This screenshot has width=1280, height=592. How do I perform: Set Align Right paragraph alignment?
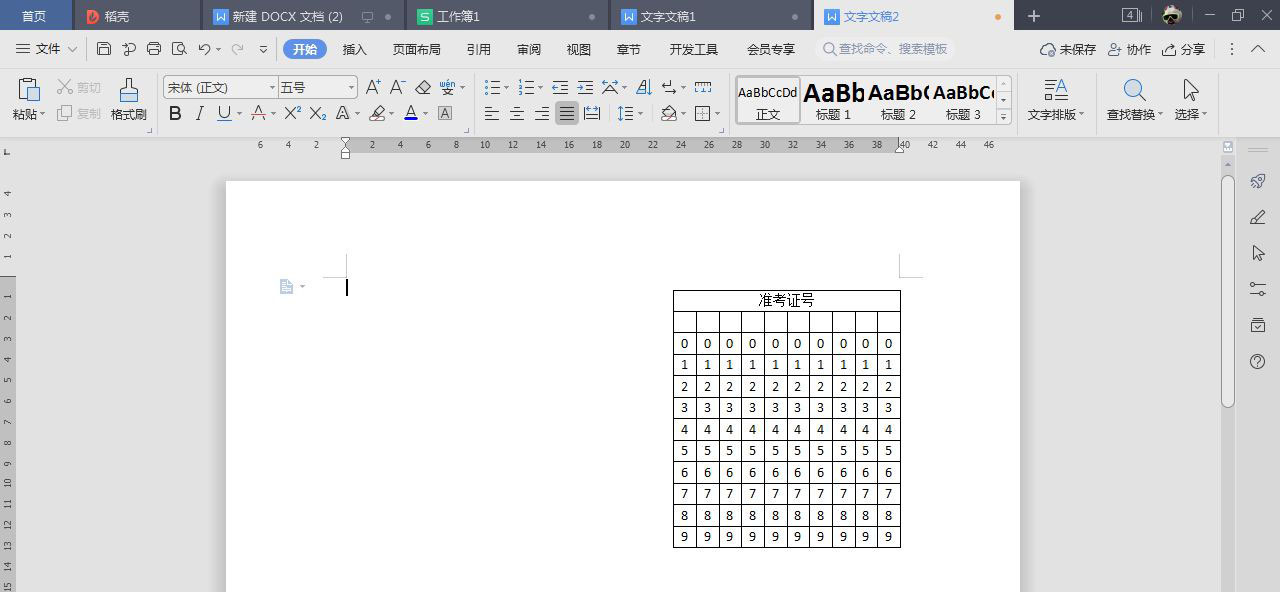[542, 114]
